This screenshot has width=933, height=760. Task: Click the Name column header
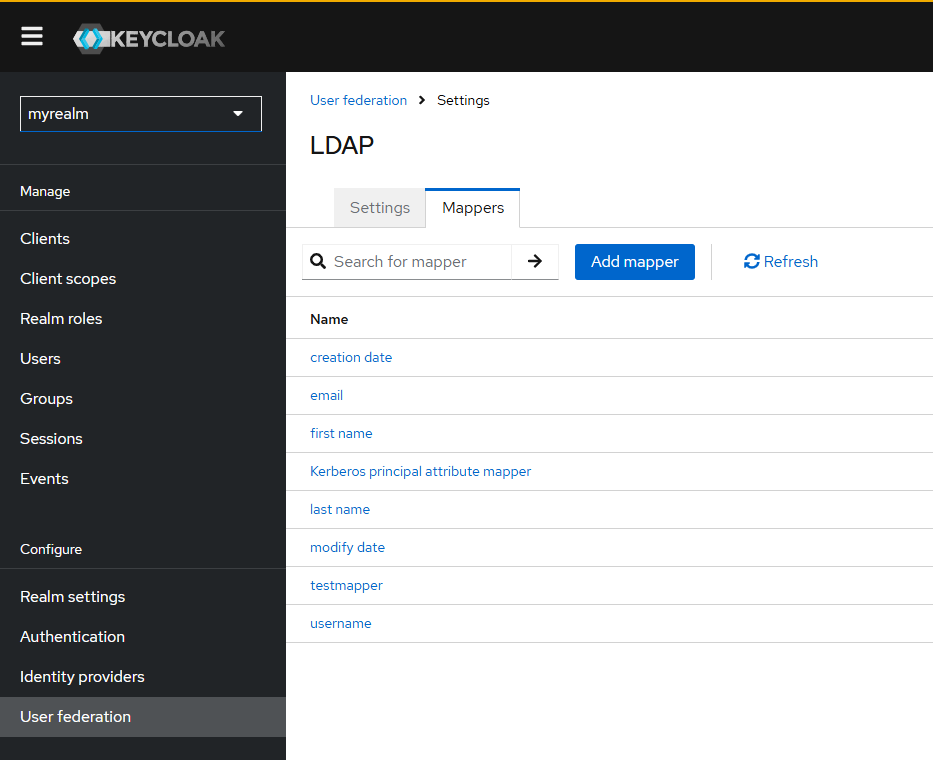(329, 319)
